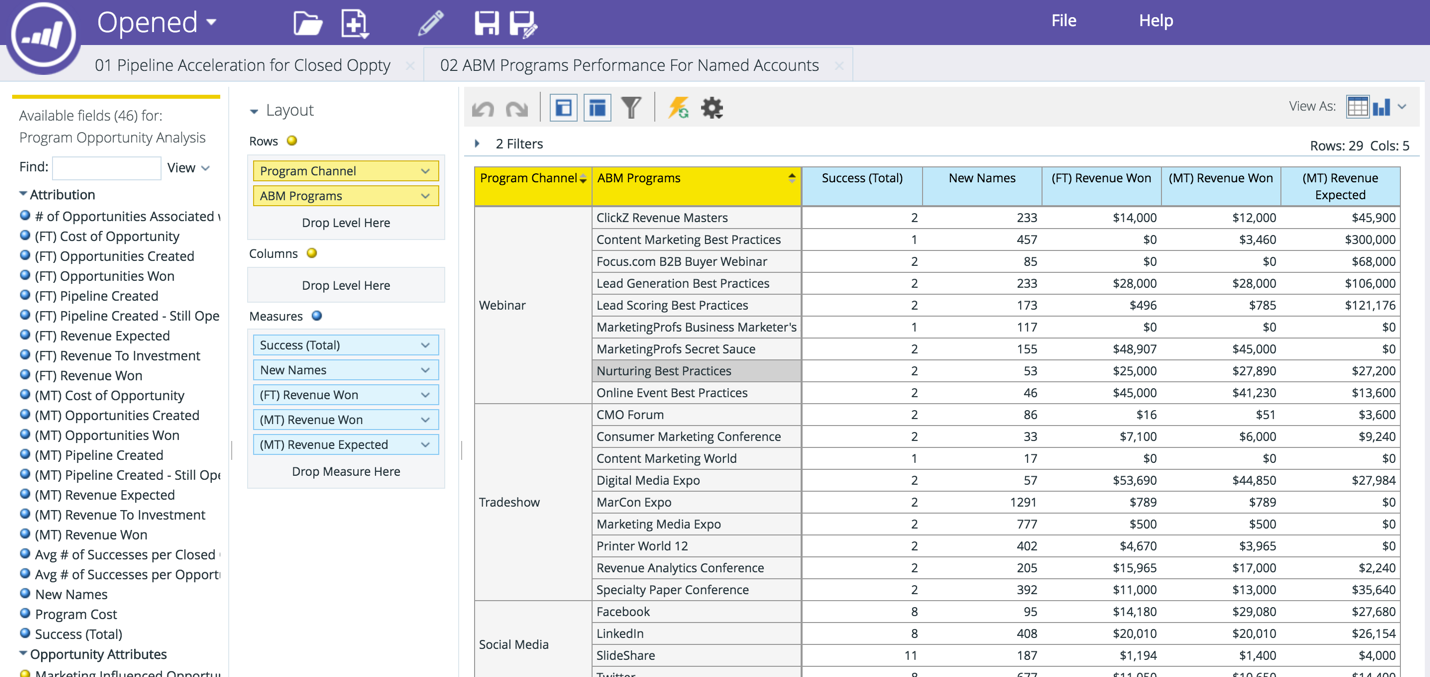Open the File menu
This screenshot has height=677, width=1430.
point(1063,21)
